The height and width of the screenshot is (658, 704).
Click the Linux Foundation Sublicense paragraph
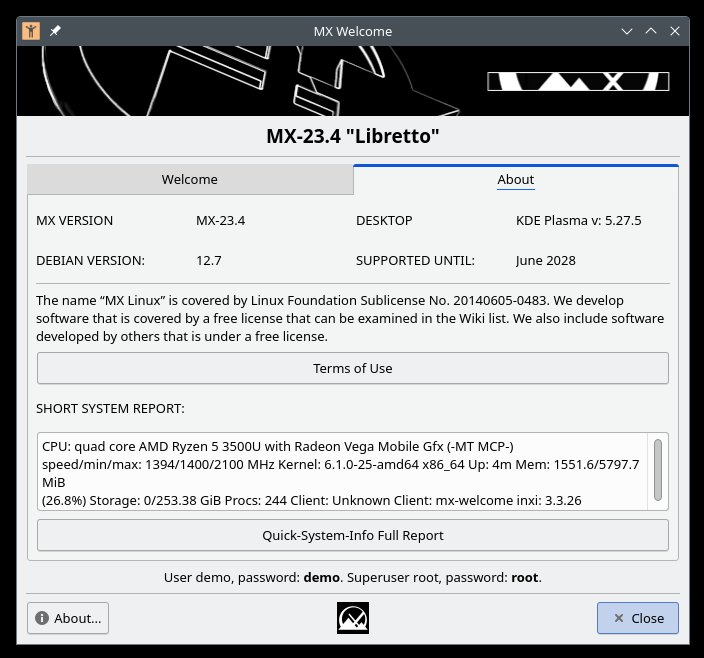[x=350, y=318]
